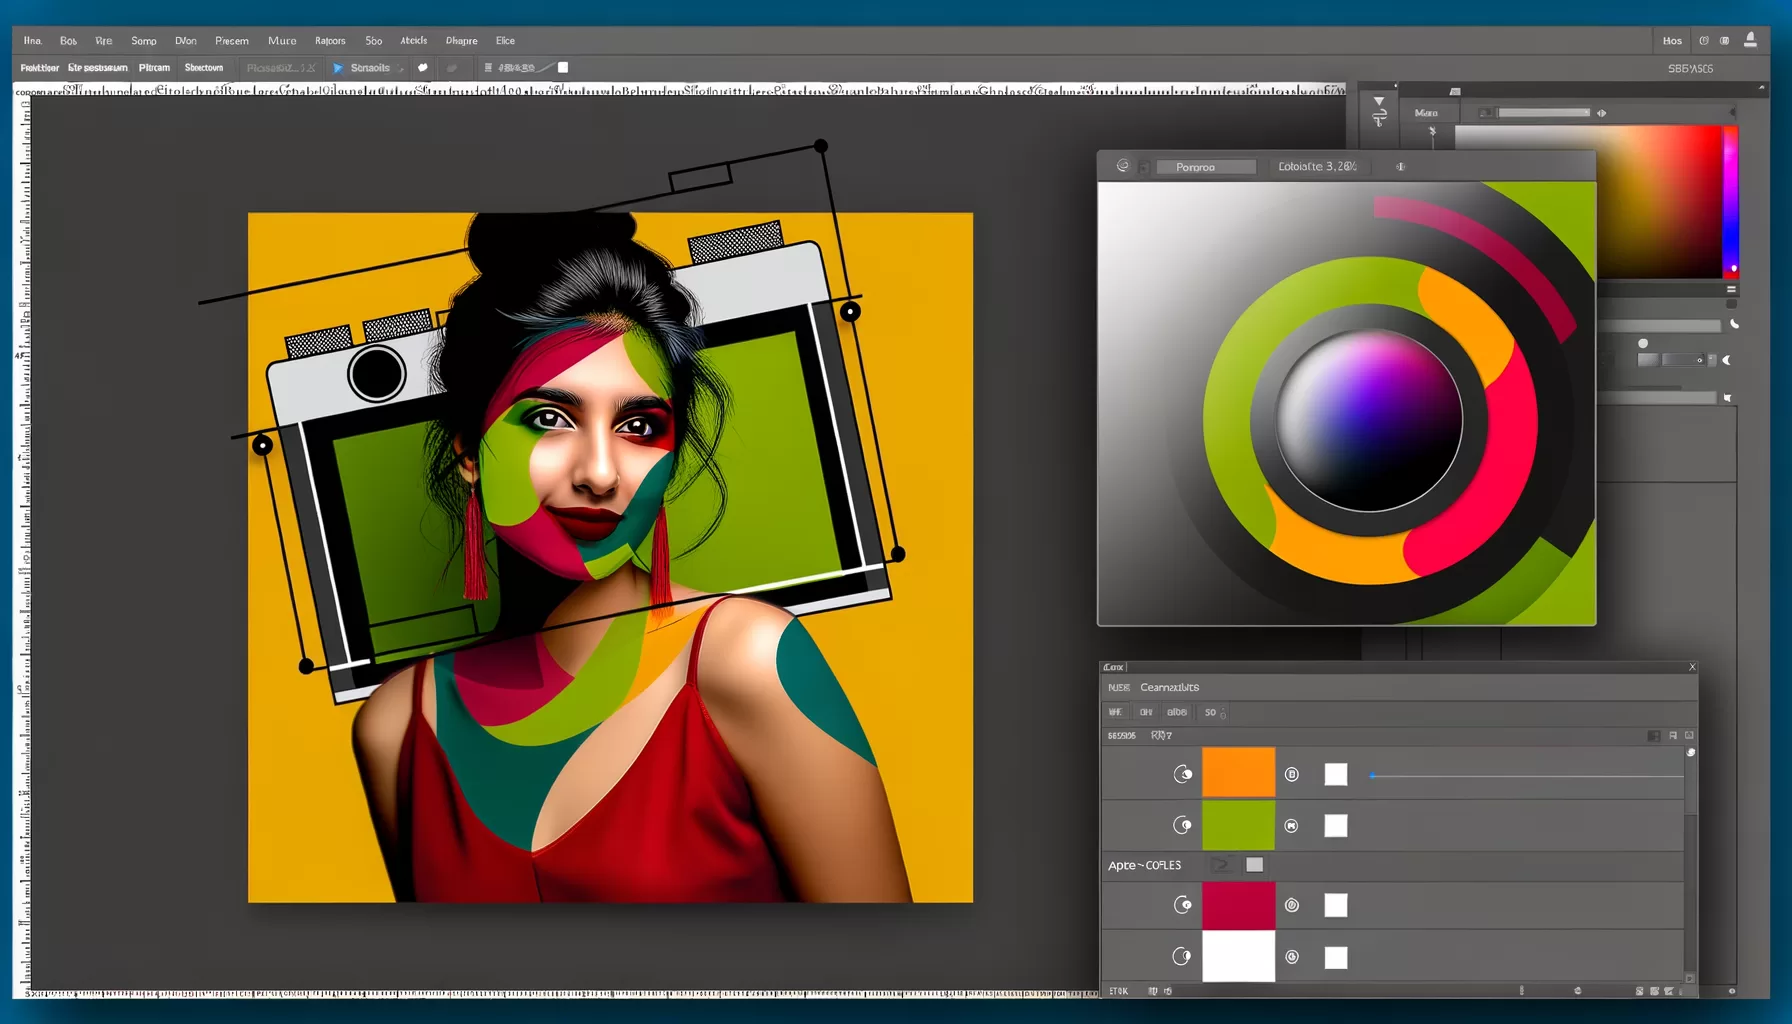This screenshot has width=1792, height=1024.
Task: Click the user profile icon at top right
Action: pyautogui.click(x=1750, y=40)
